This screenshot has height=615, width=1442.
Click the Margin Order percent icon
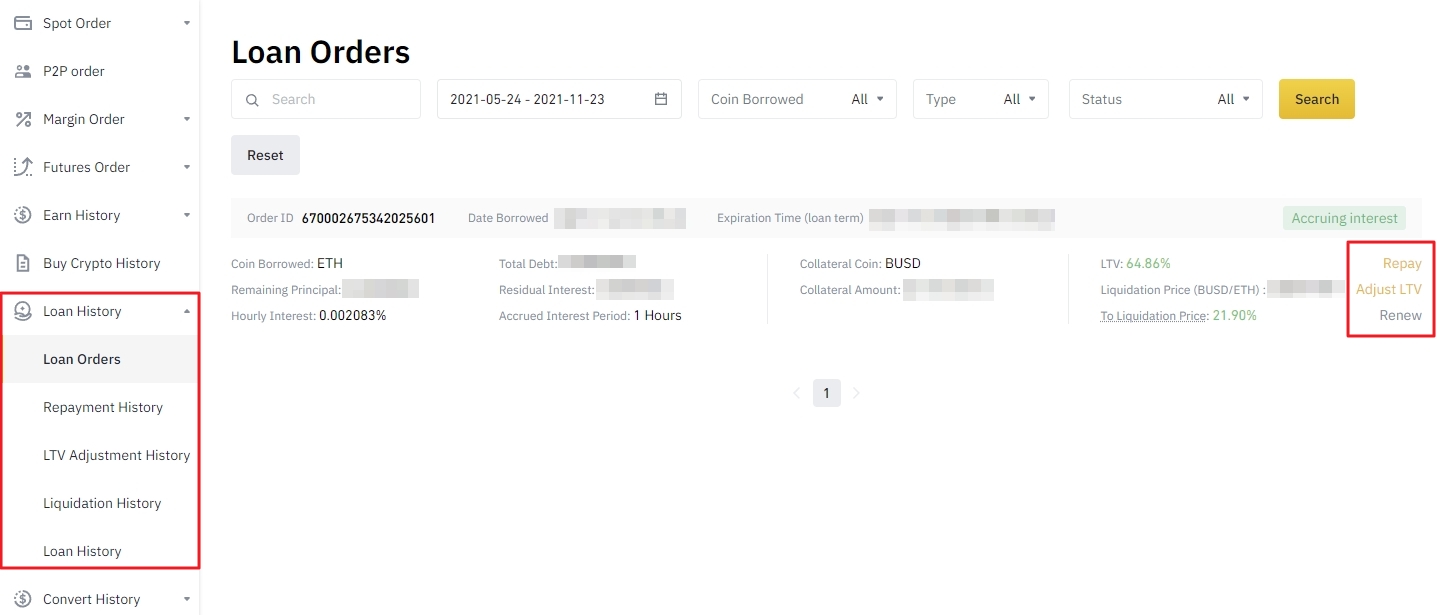(23, 119)
